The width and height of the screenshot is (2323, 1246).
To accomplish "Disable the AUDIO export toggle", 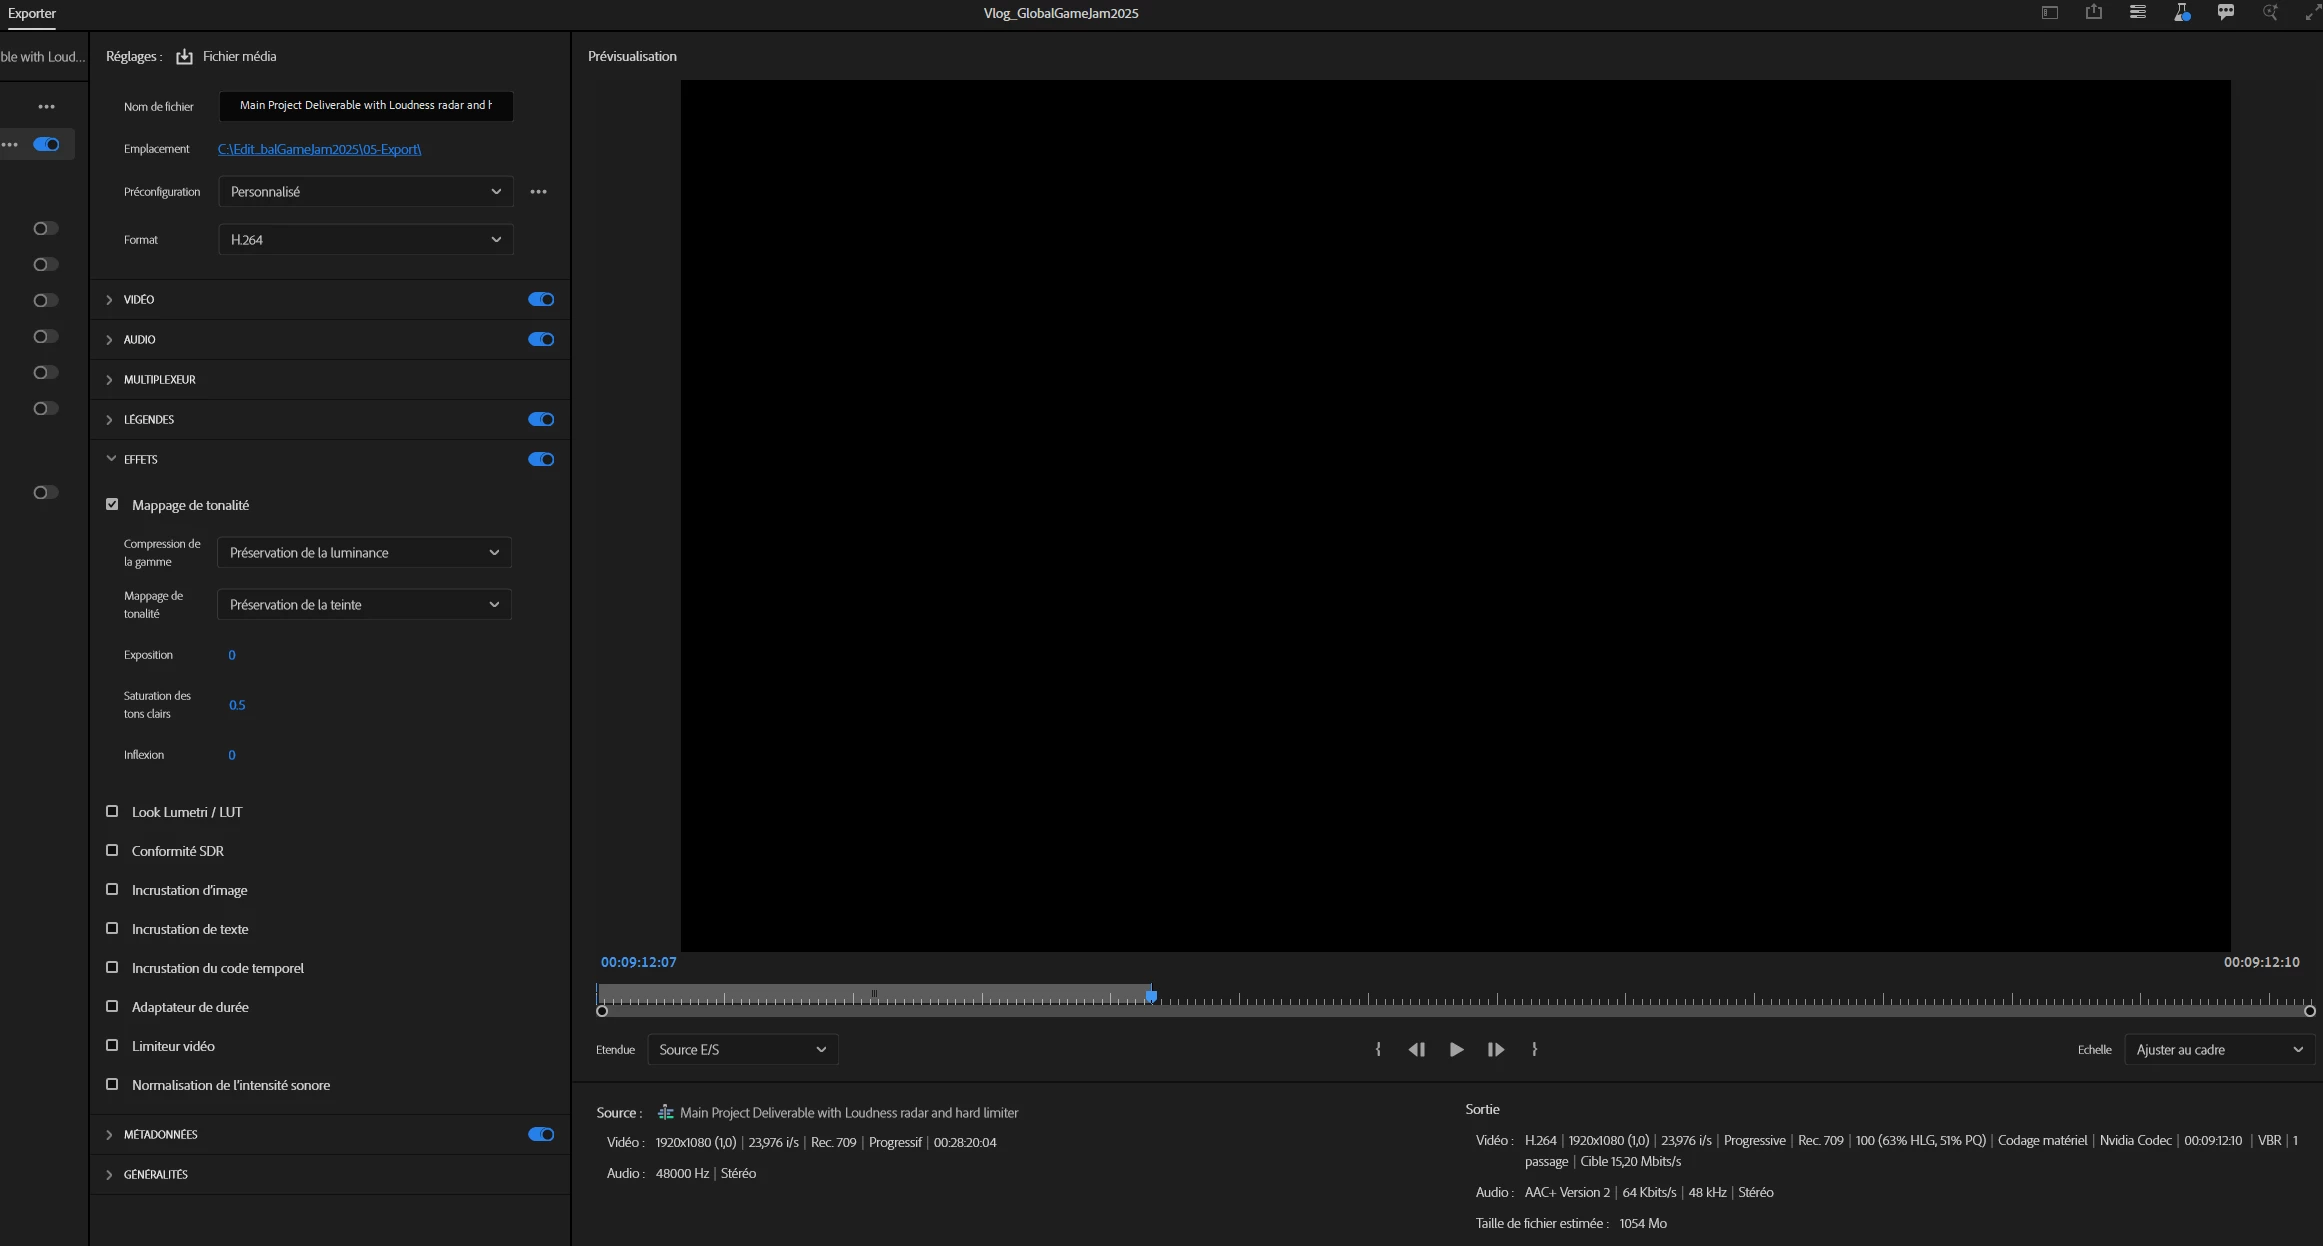I will click(x=541, y=340).
